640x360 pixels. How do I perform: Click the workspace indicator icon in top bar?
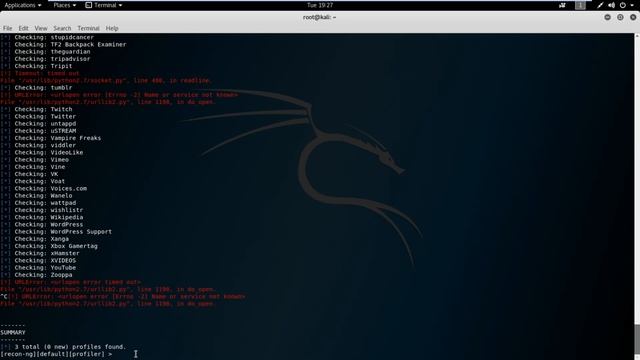[580, 5]
